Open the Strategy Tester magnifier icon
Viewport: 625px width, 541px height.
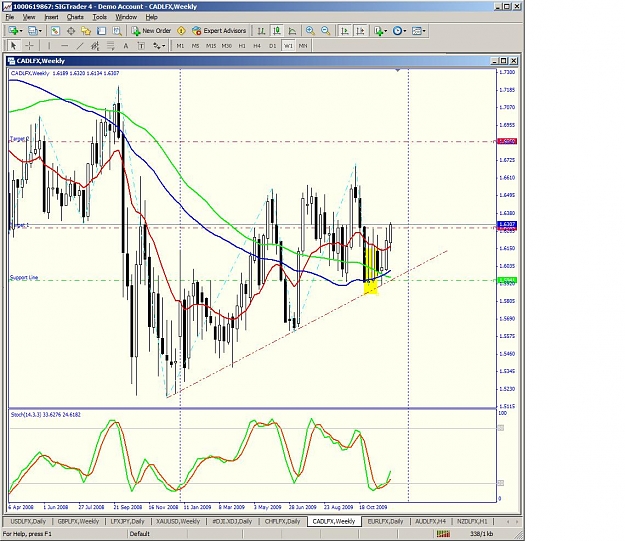tap(117, 31)
